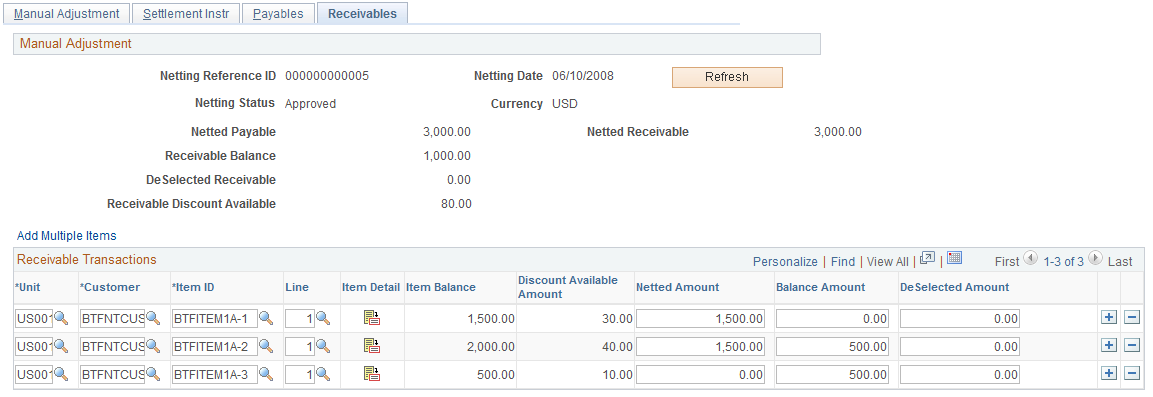Sort by DeSelected Amount column header

pos(954,287)
